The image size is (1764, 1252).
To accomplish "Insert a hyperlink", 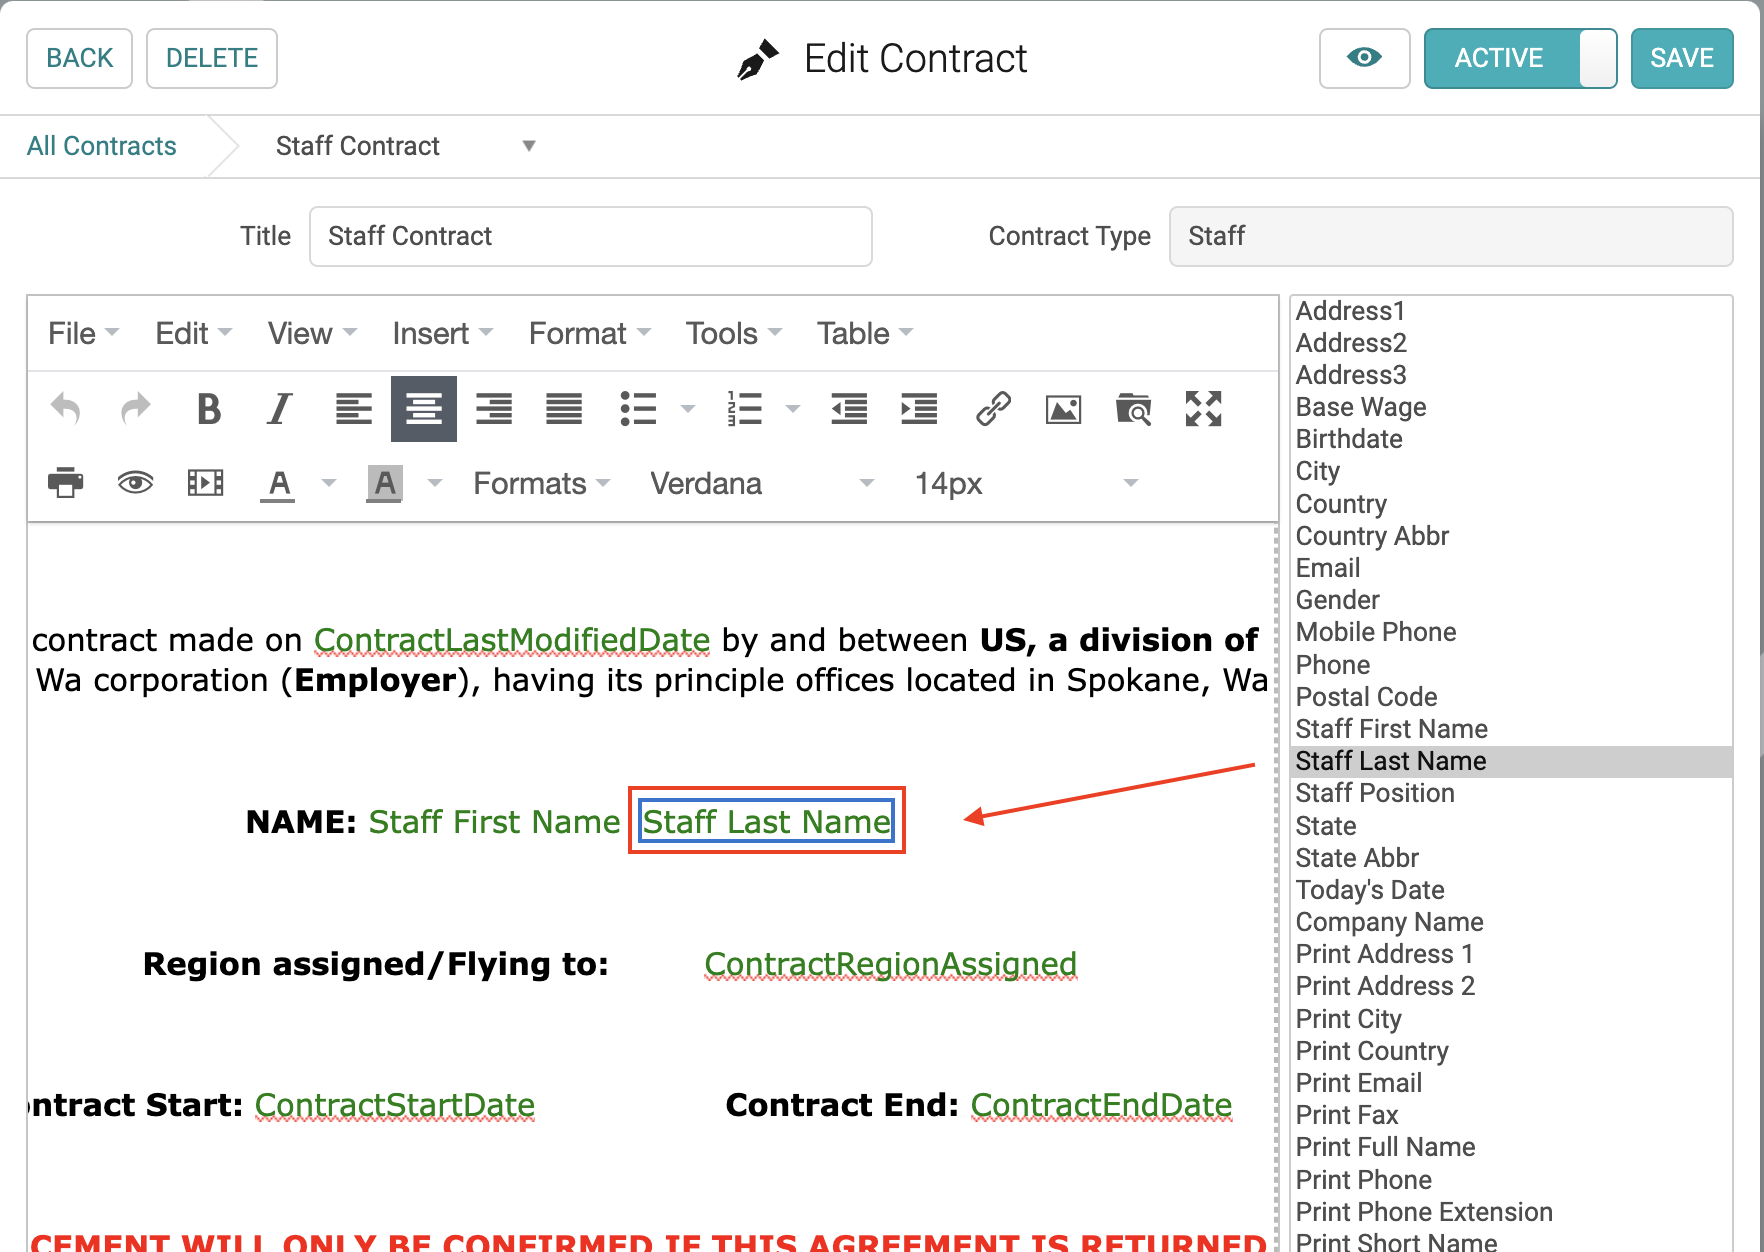I will pos(993,408).
